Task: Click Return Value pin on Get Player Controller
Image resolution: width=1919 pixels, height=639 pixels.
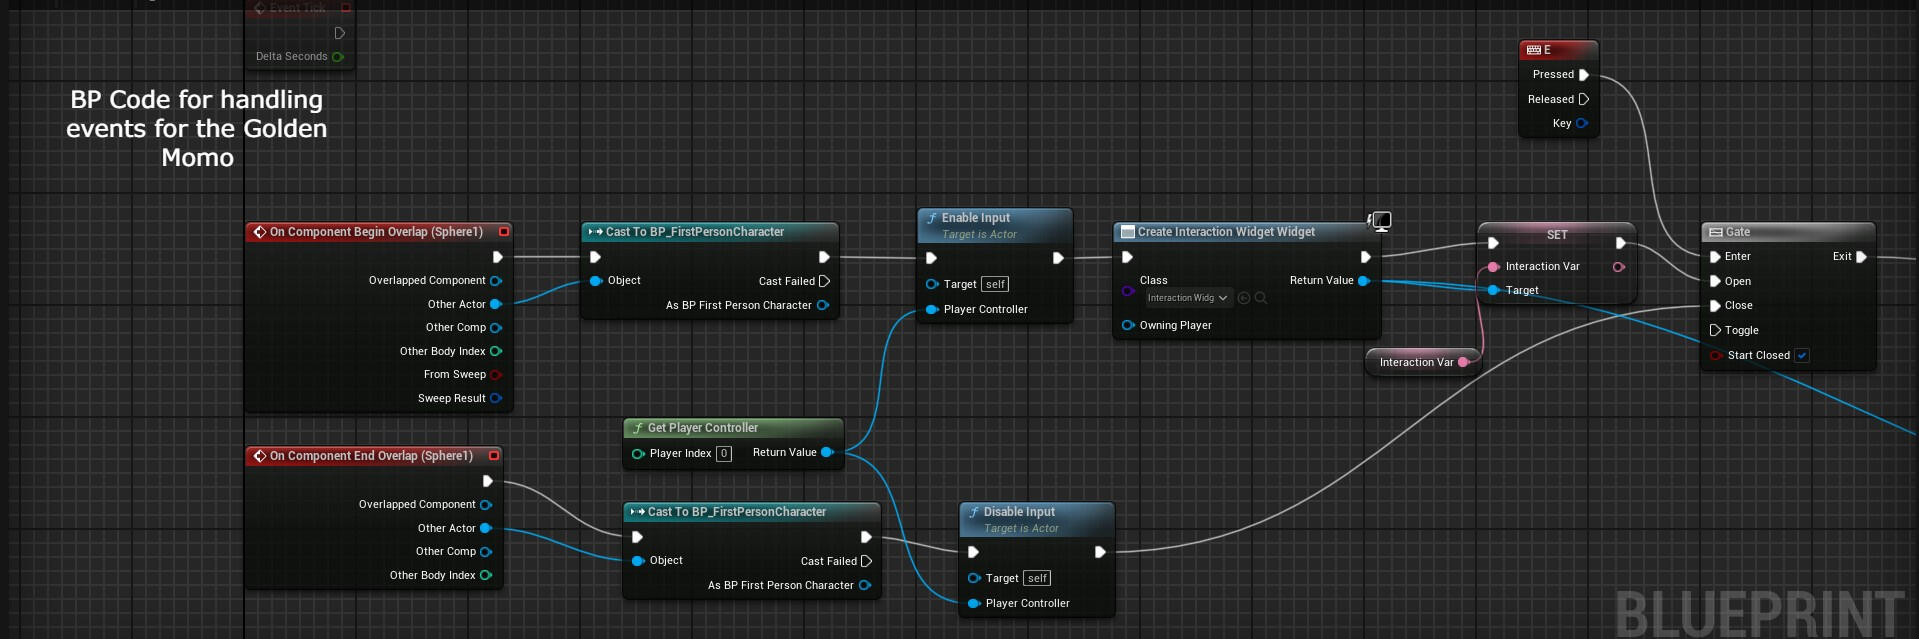Action: point(827,452)
